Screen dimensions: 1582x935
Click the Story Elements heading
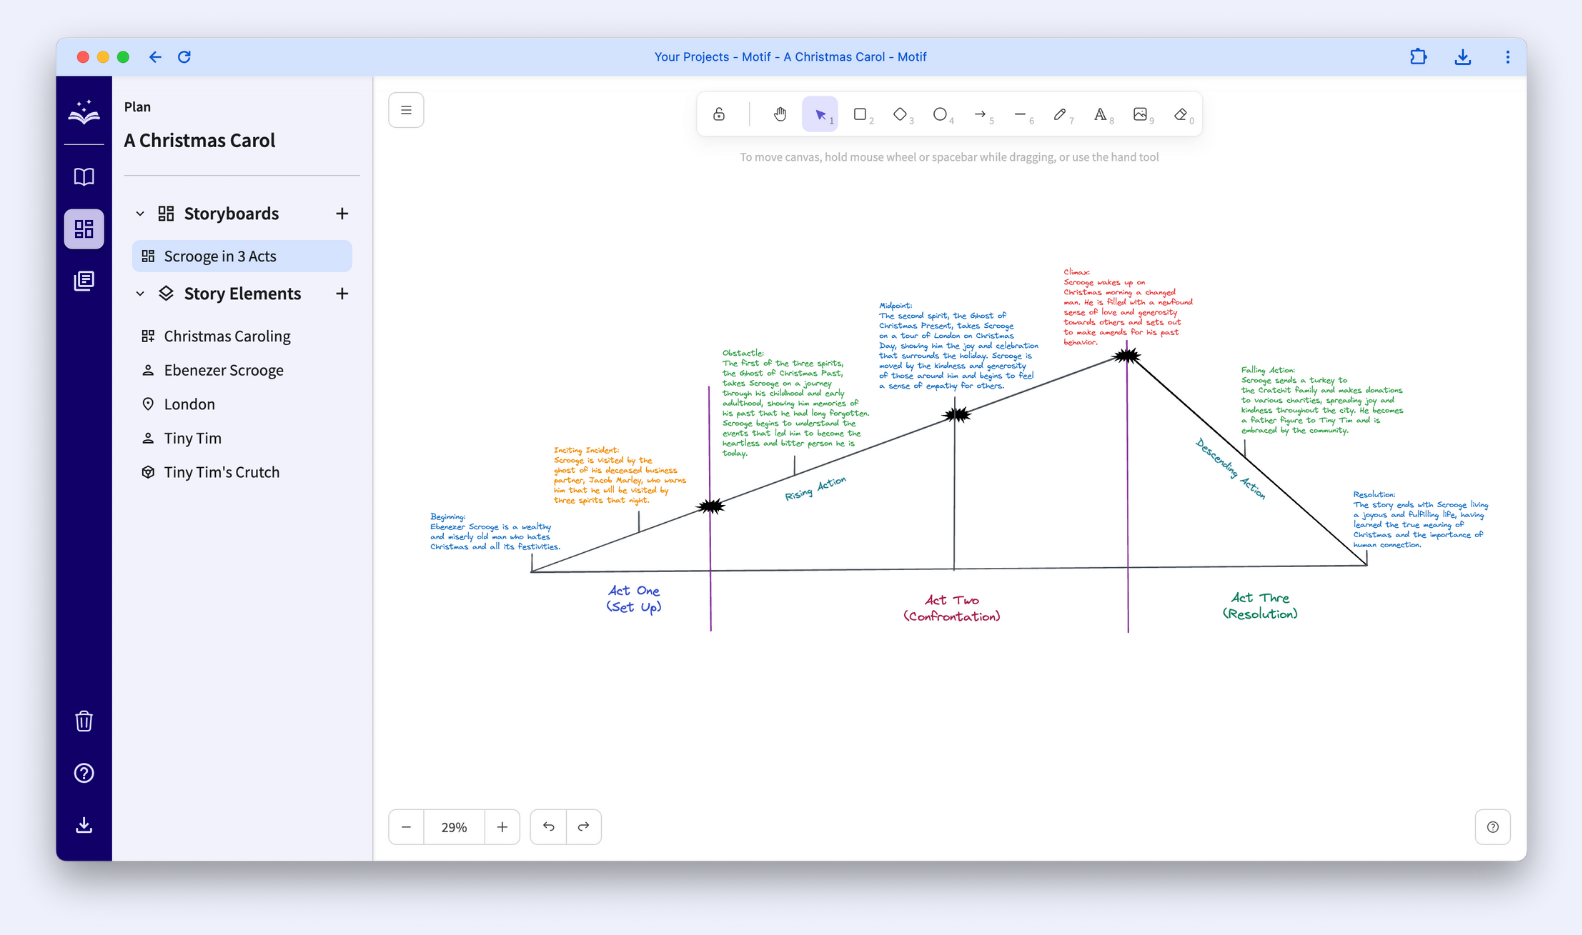[242, 294]
